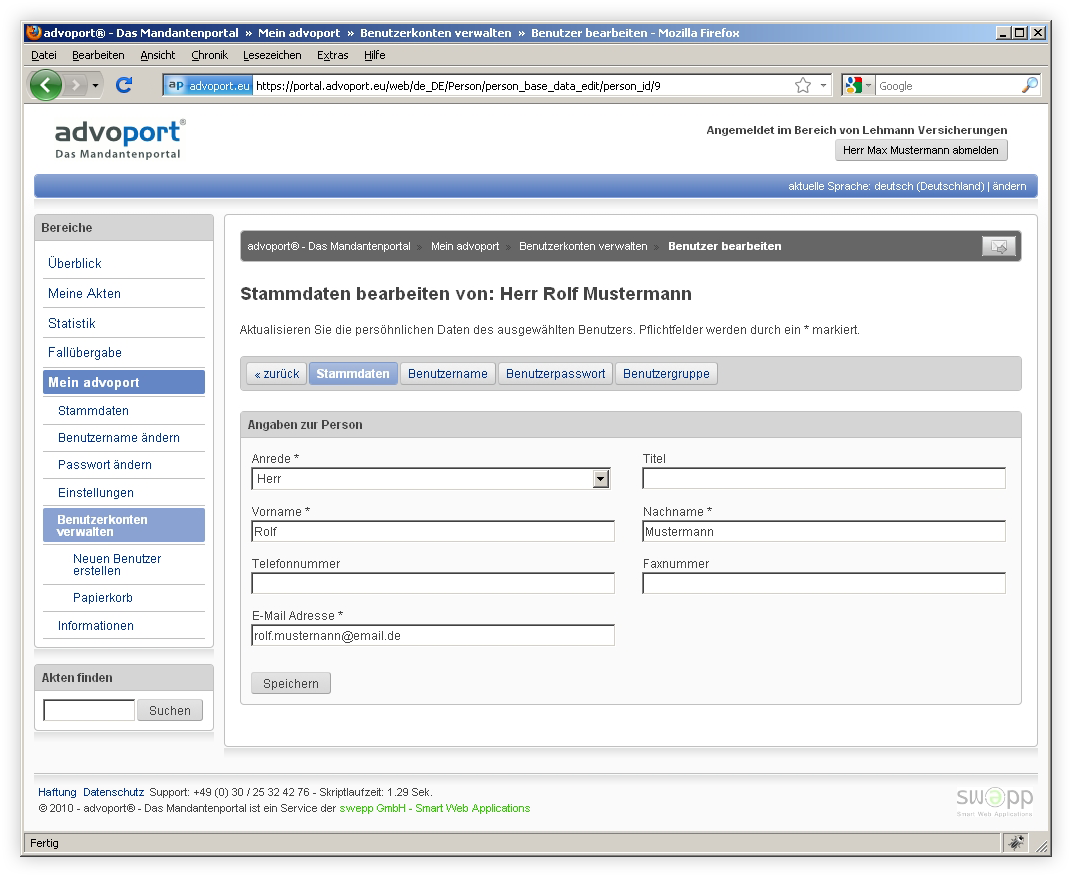Click the ändern language link

[x=1009, y=186]
